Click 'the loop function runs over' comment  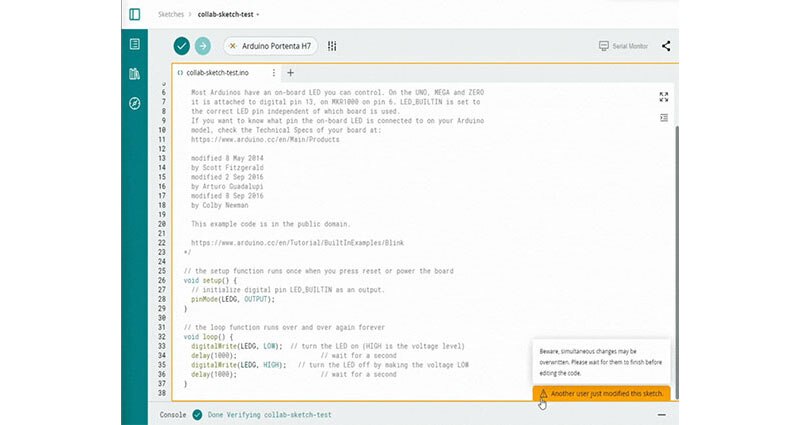[284, 327]
